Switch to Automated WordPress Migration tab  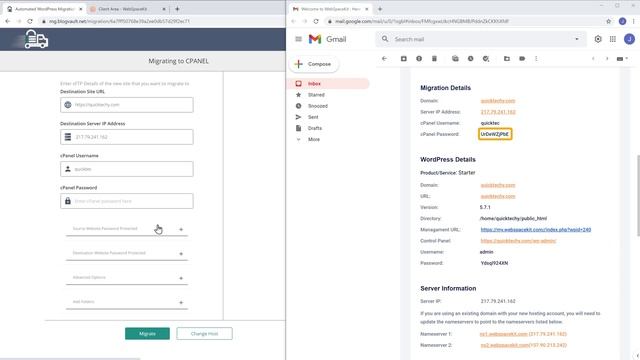click(x=43, y=9)
